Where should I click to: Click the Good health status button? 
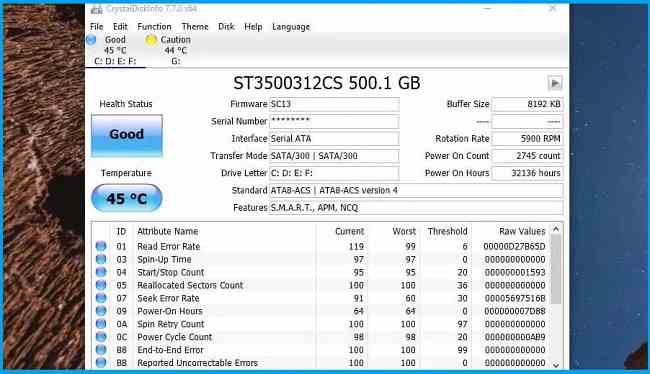click(126, 135)
